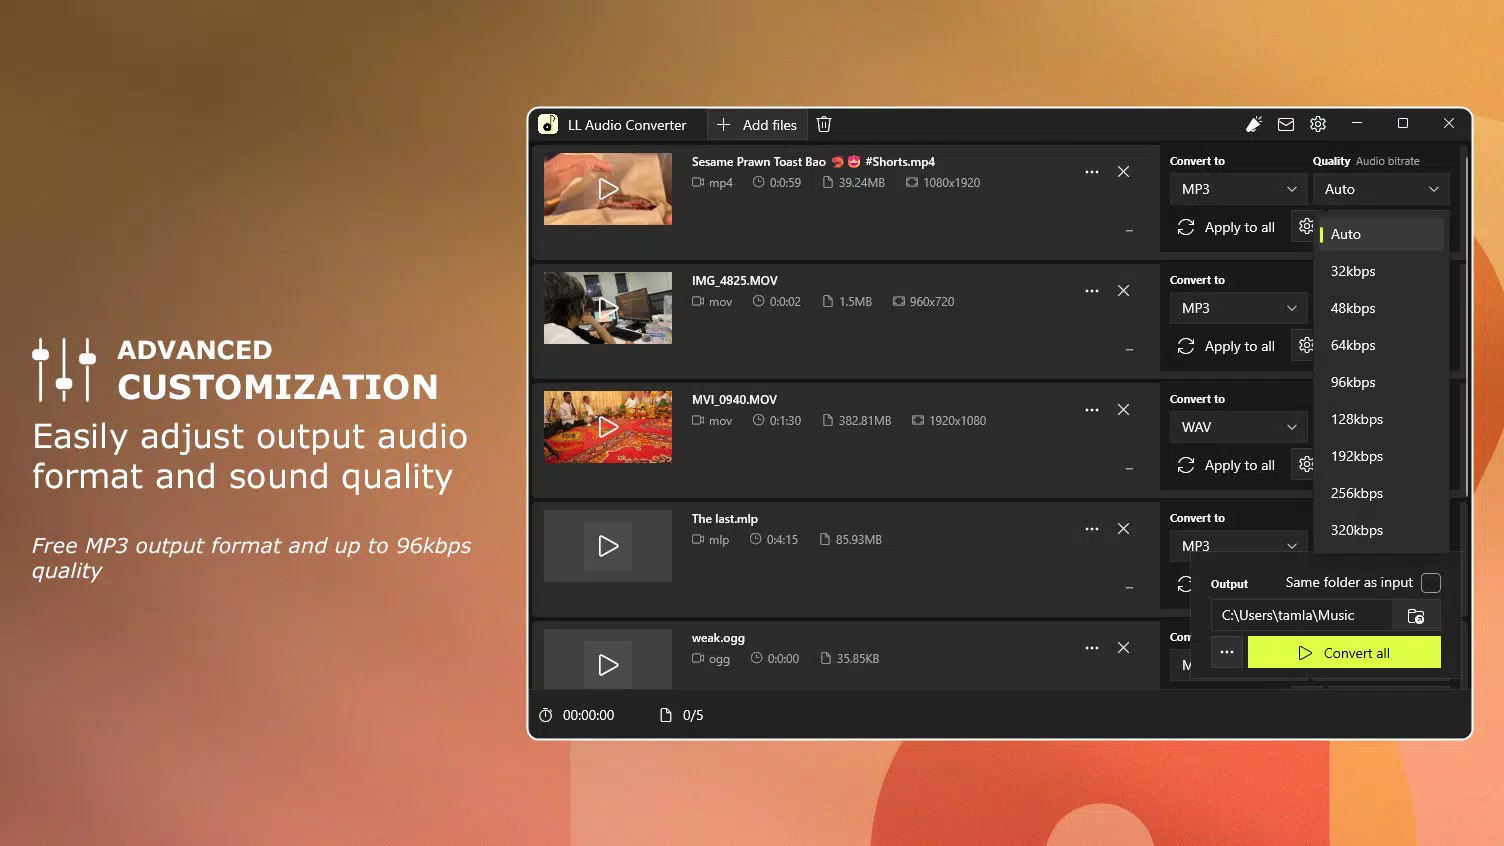The height and width of the screenshot is (846, 1504).
Task: Open more options for weak.ogg
Action: (1092, 648)
